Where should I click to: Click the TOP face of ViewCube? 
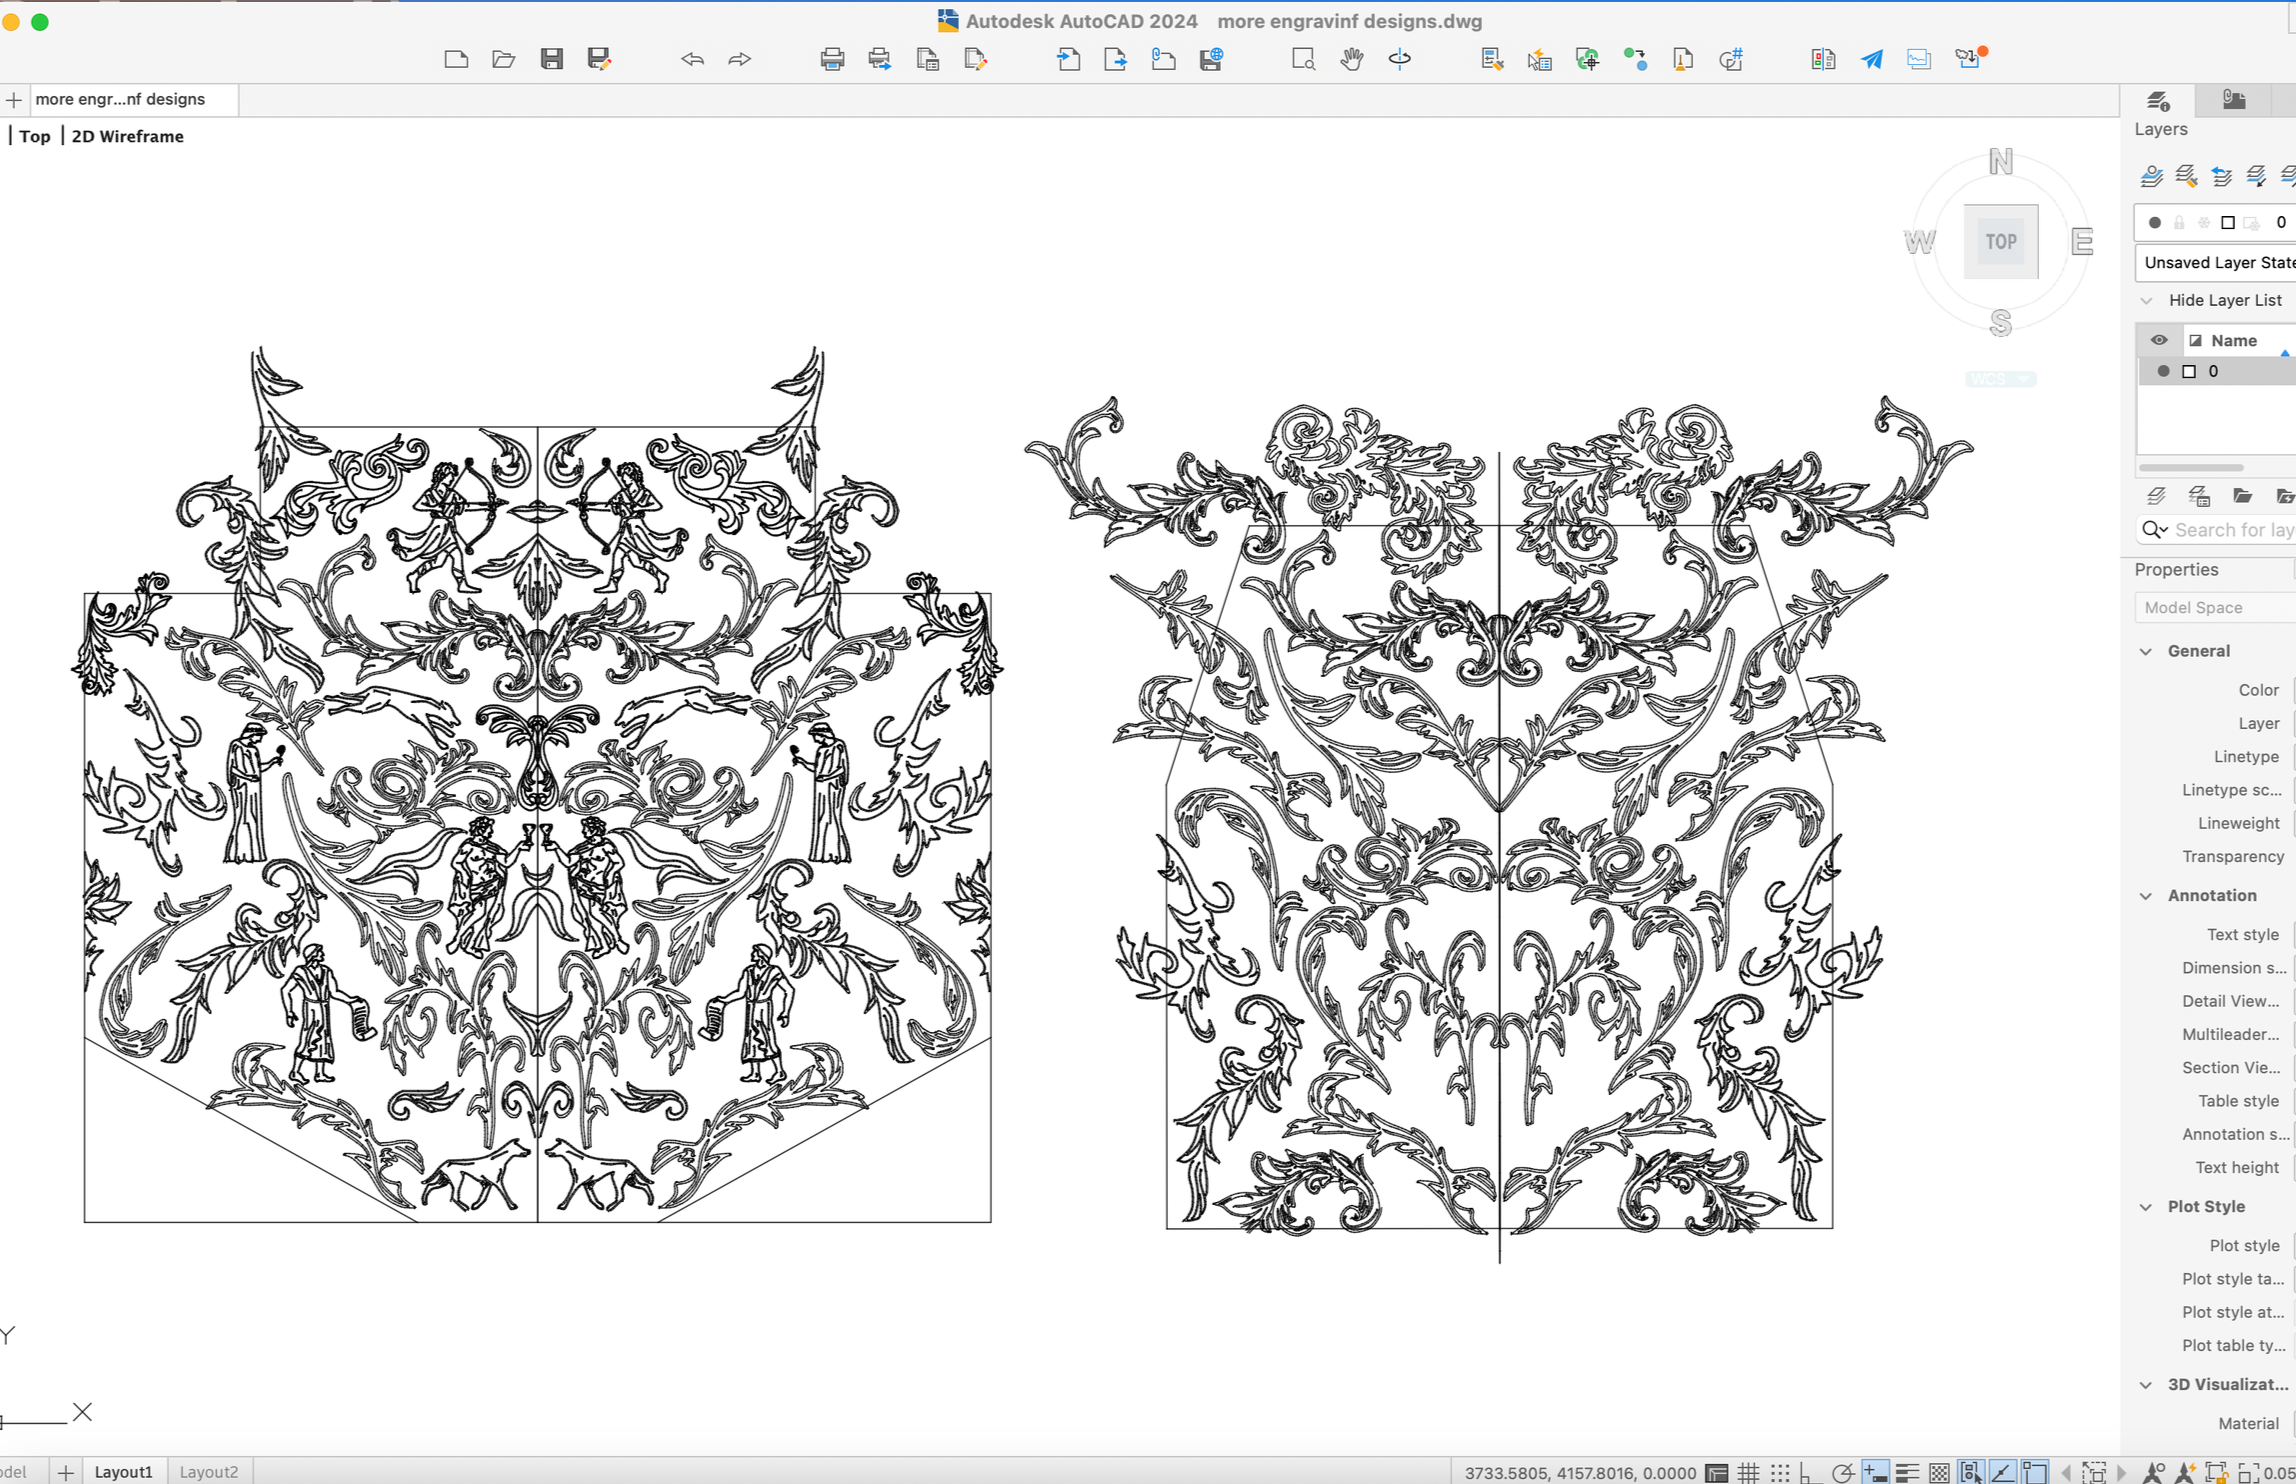point(2001,242)
